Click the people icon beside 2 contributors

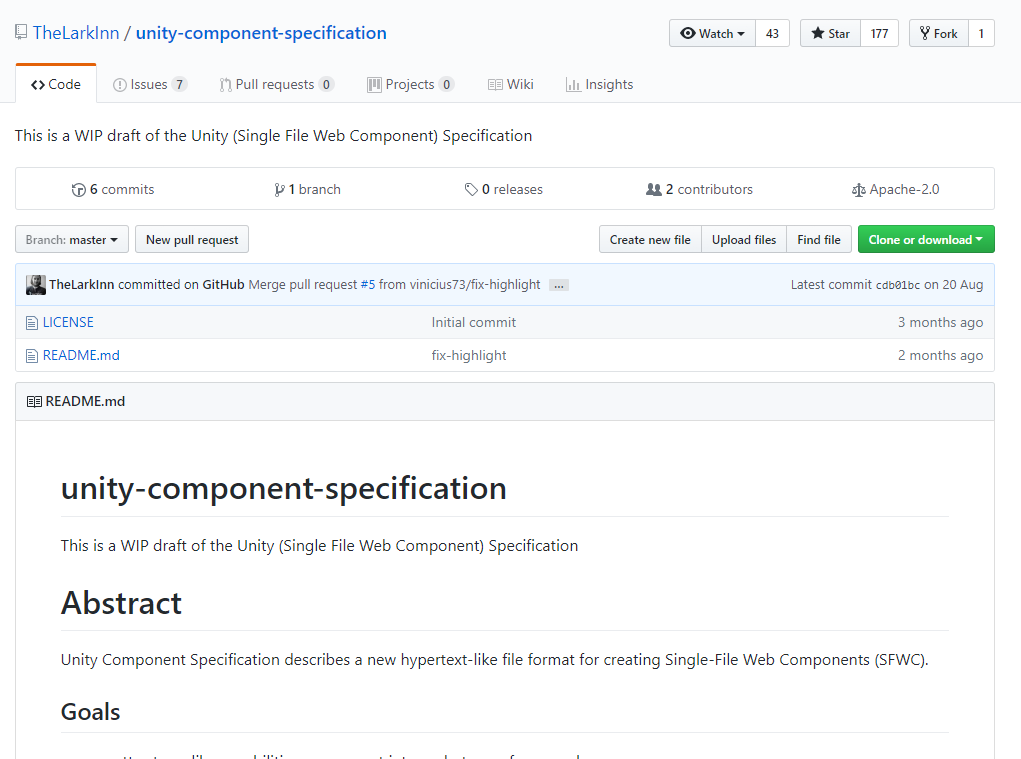pyautogui.click(x=654, y=189)
